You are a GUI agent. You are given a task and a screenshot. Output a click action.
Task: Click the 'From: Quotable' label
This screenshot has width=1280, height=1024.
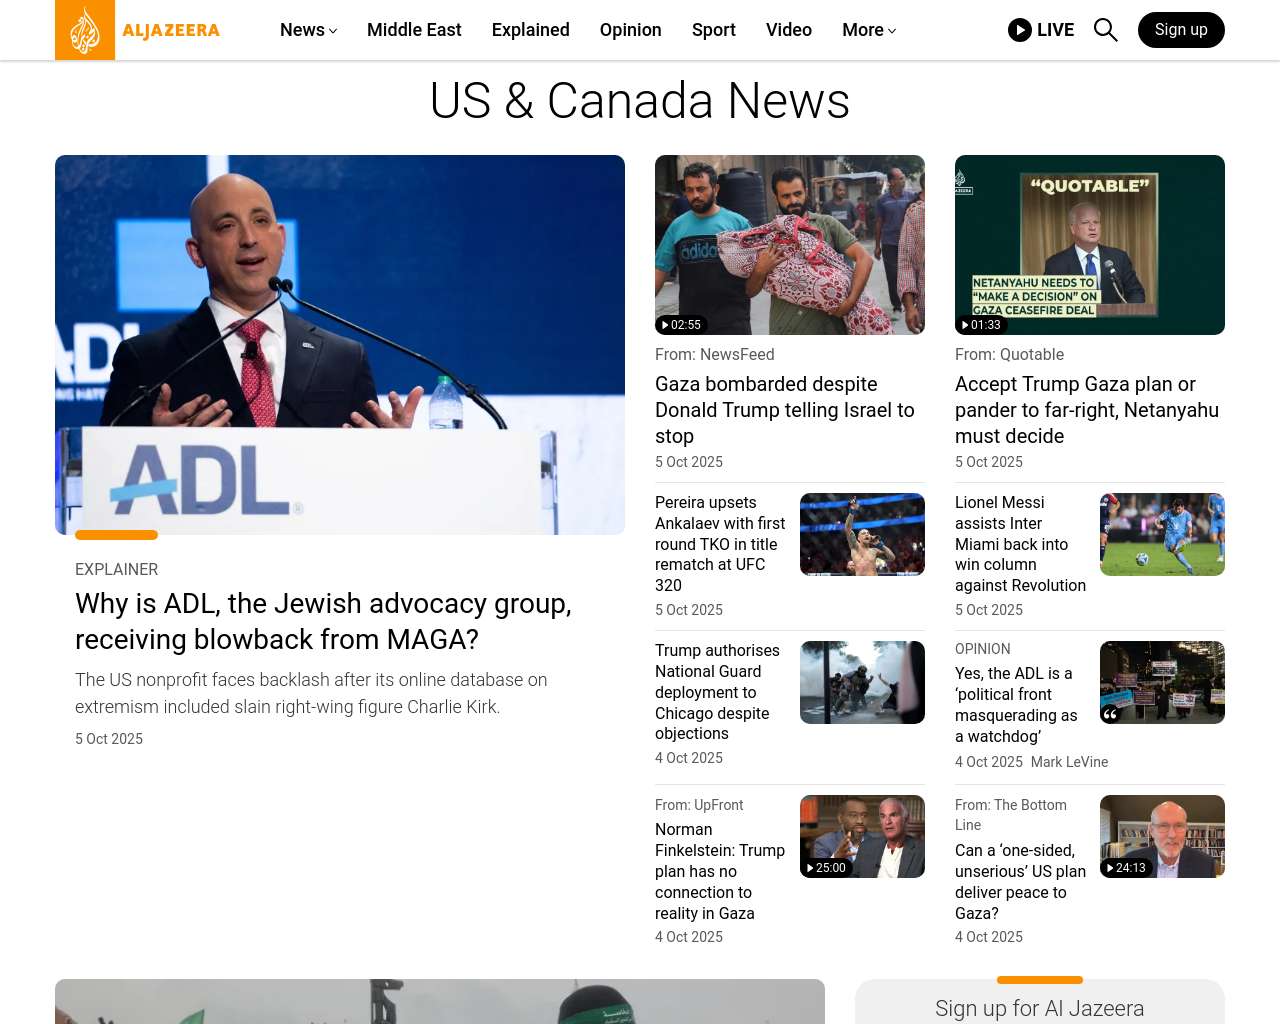1009,355
